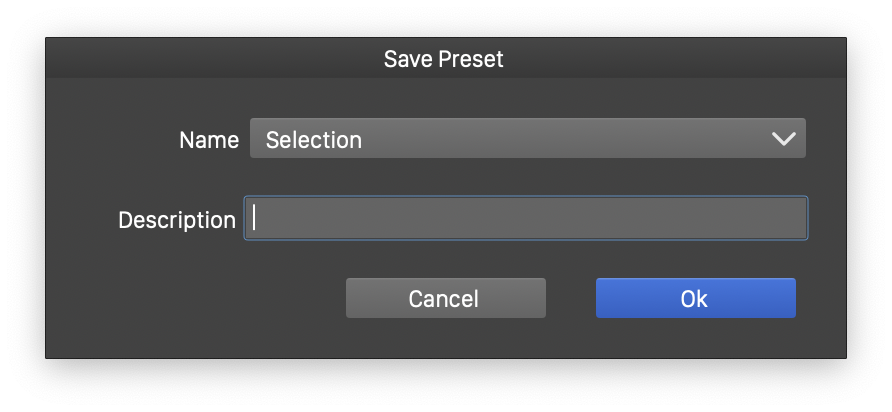Viewport: 892px width, 412px height.
Task: Click the gray Cancel button
Action: point(445,298)
